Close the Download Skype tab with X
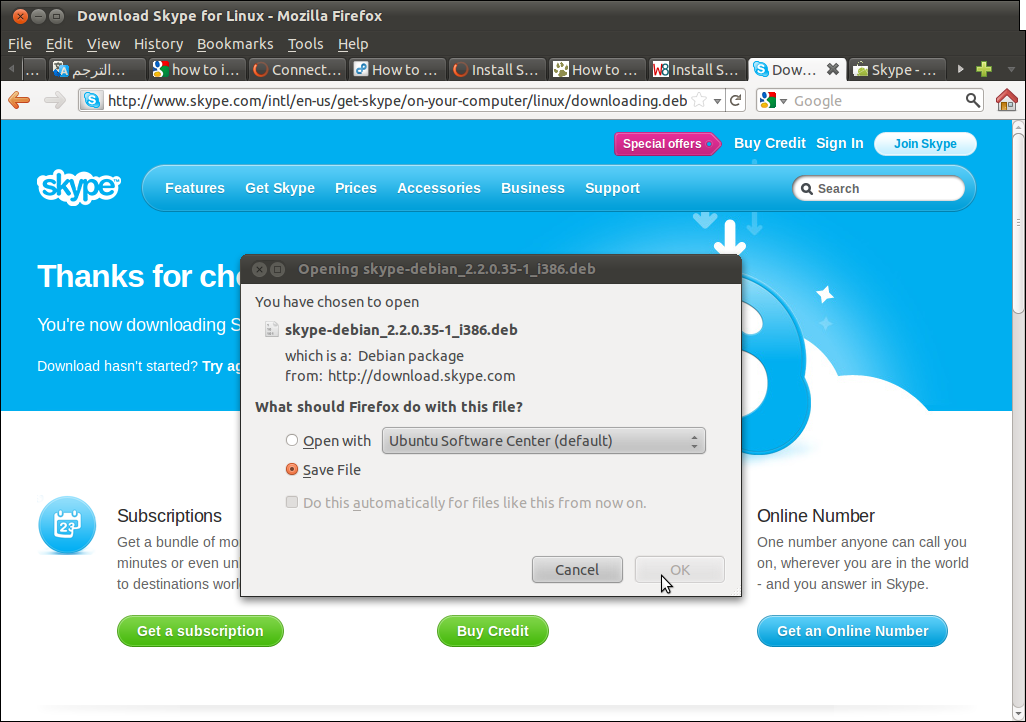This screenshot has width=1026, height=722. tap(832, 69)
